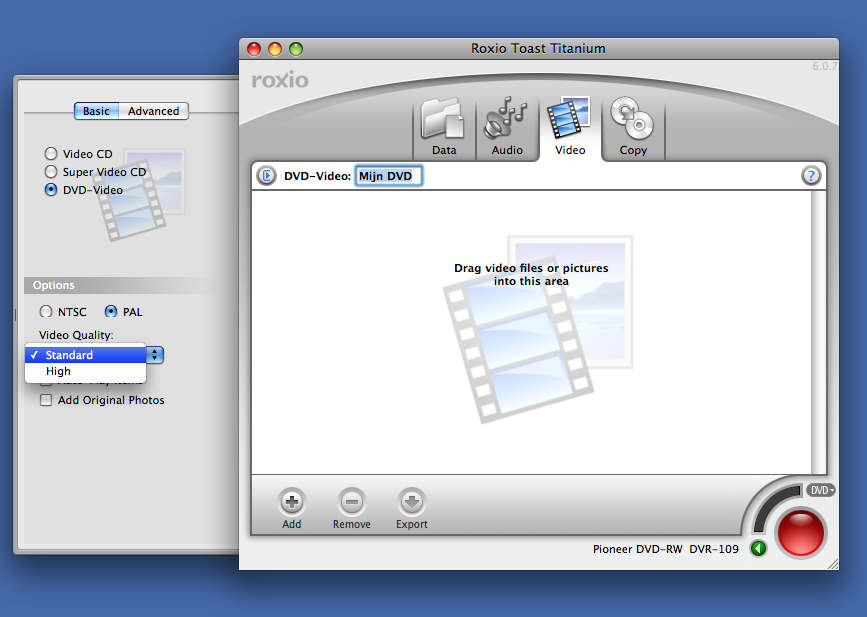Open the DVD disc type dropdown
The height and width of the screenshot is (617, 867).
[821, 490]
